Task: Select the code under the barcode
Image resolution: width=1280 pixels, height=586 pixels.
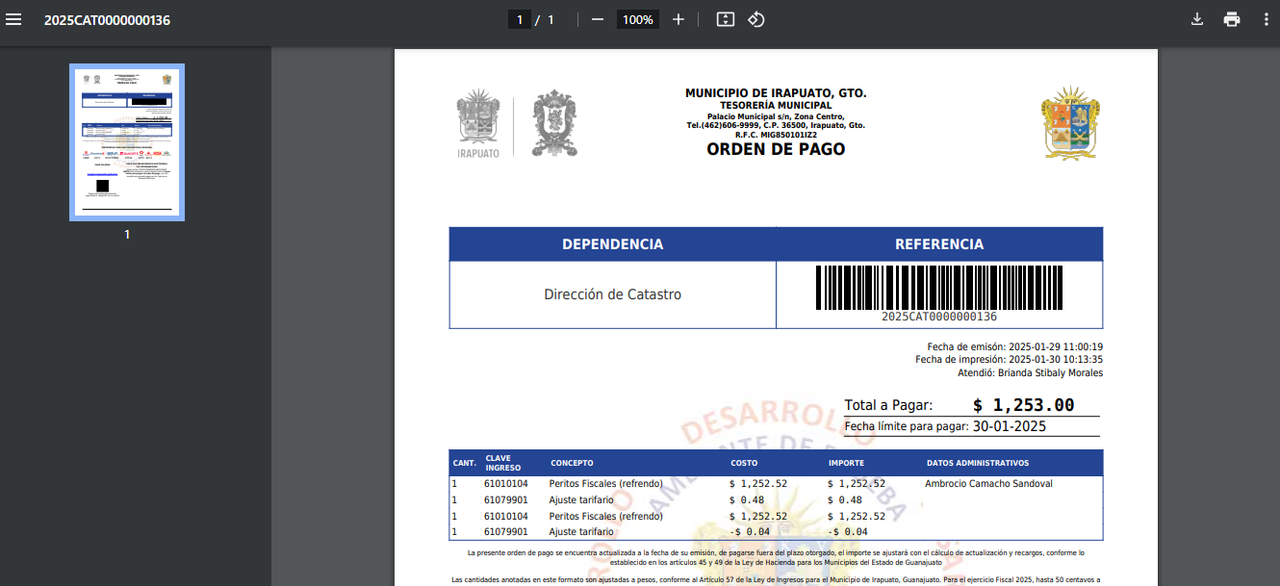Action: (939, 317)
